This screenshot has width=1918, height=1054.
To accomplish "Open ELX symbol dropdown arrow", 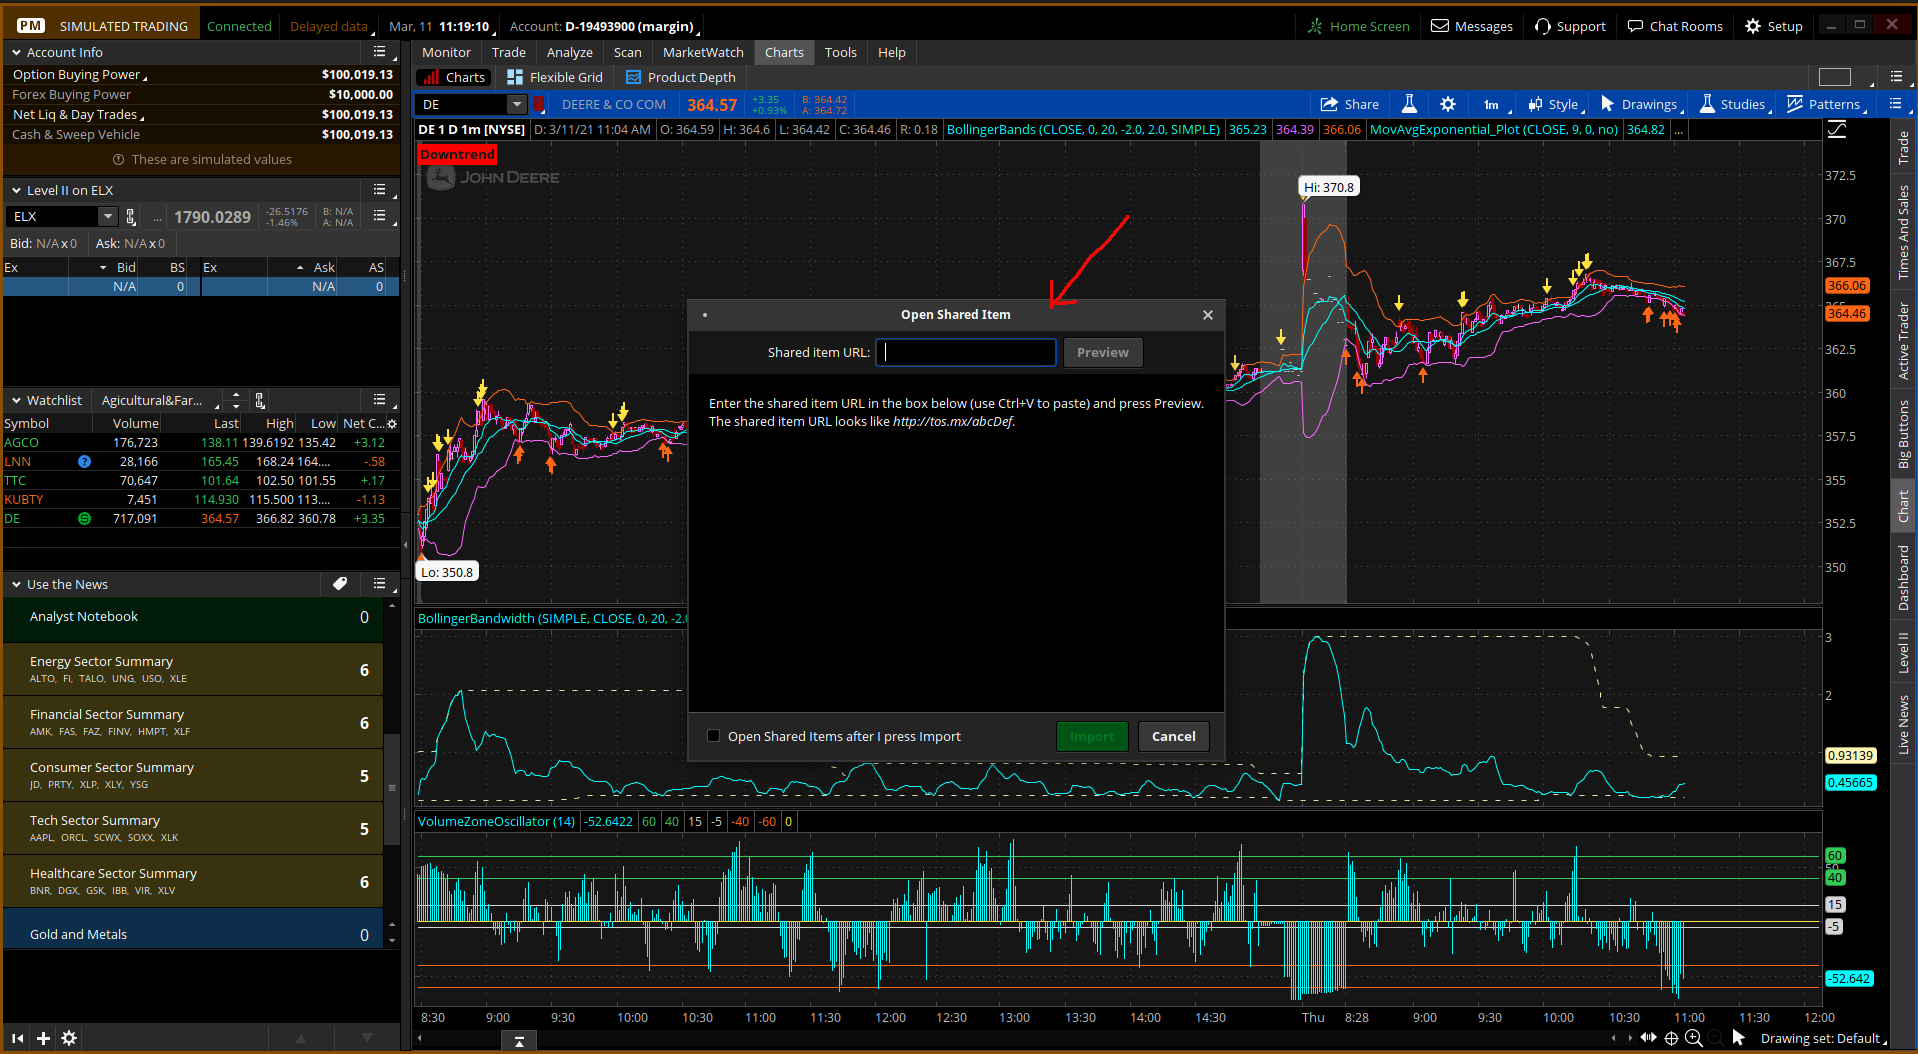I will (107, 217).
